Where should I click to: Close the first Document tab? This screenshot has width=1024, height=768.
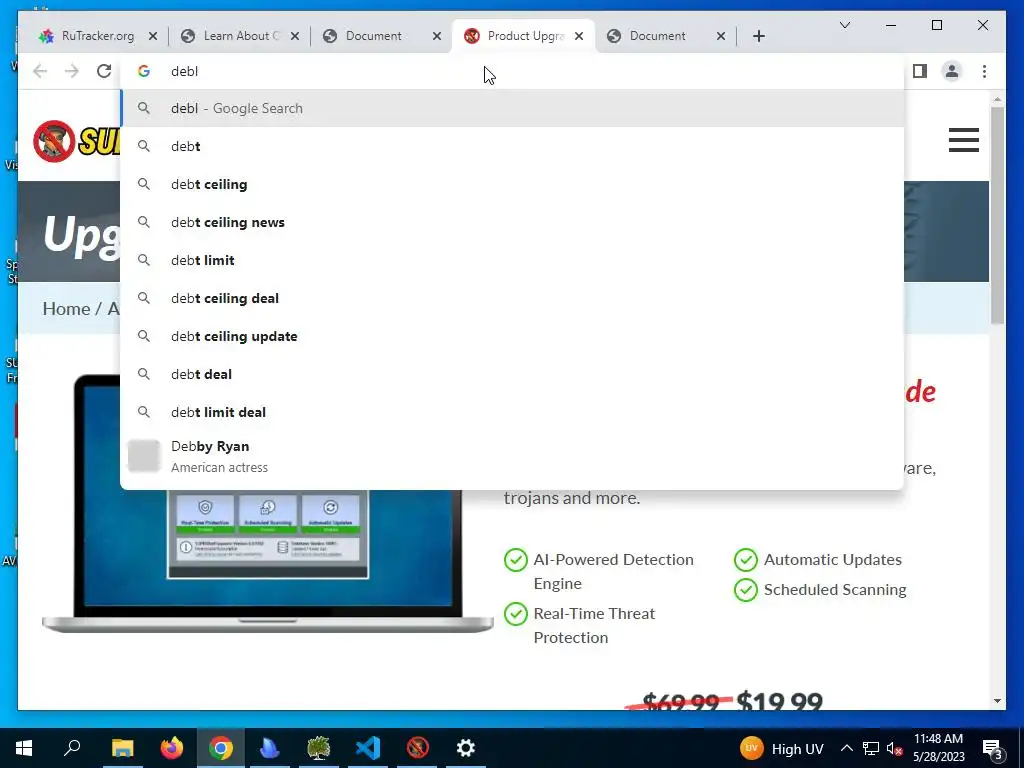437,37
